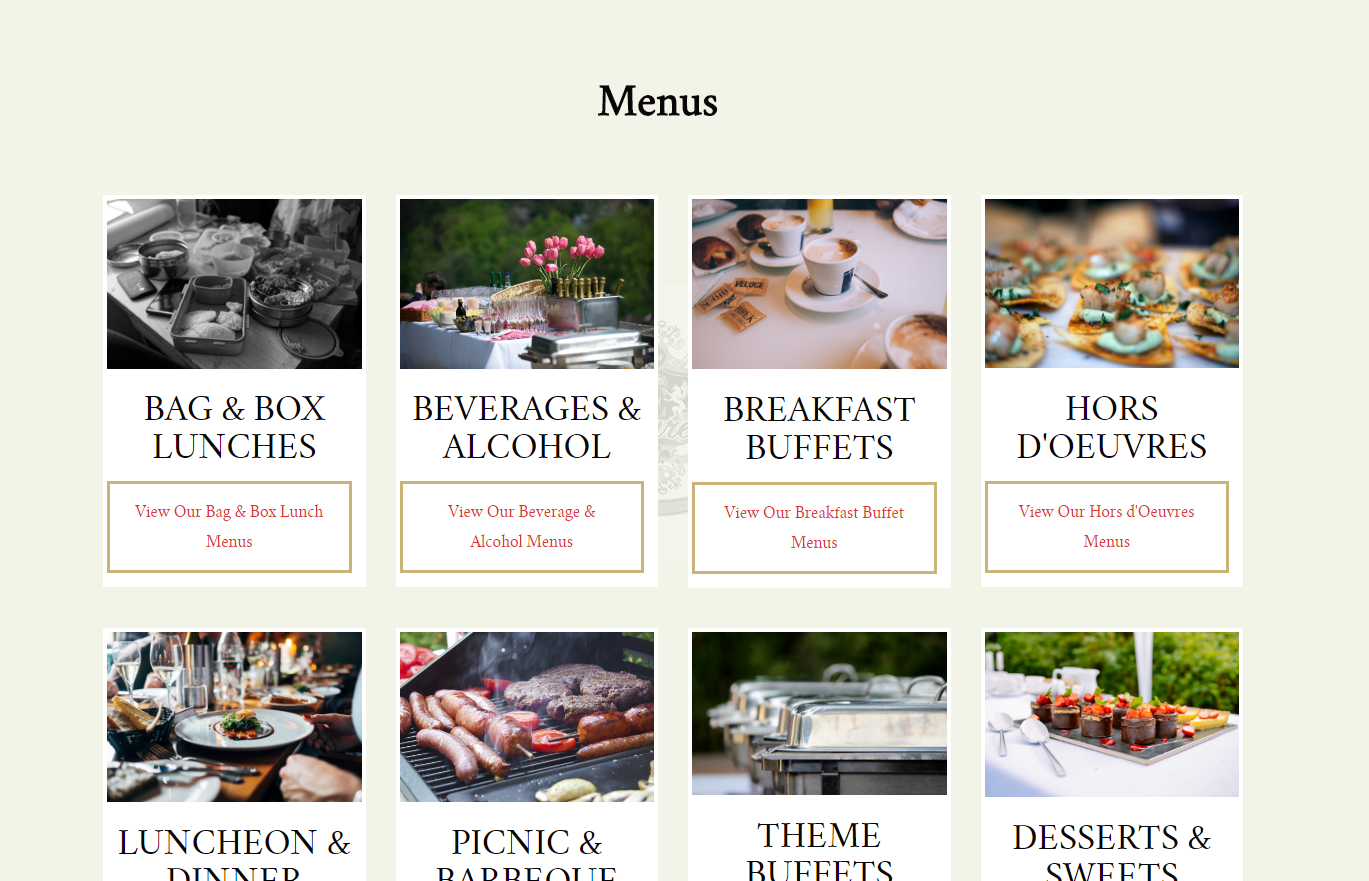Viewport: 1369px width, 881px height.
Task: Open View Our Beverage & Alcohol Menus
Action: (x=522, y=527)
